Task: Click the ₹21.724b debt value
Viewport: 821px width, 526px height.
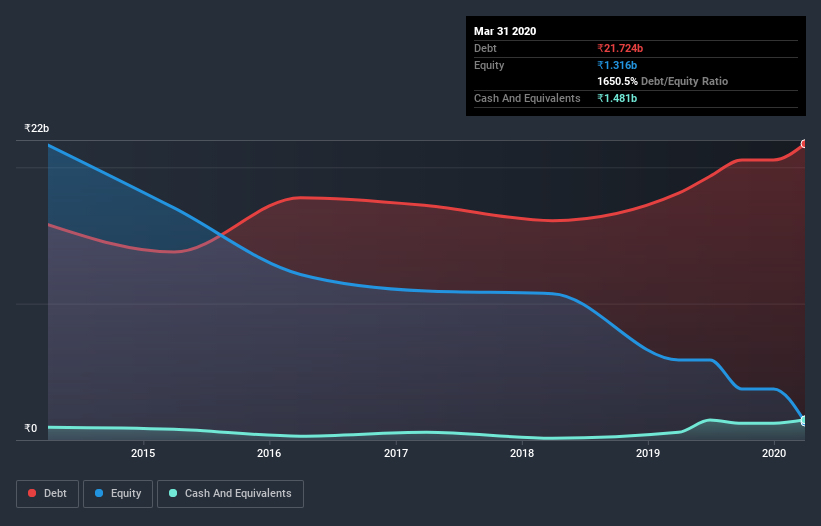Action: point(620,48)
